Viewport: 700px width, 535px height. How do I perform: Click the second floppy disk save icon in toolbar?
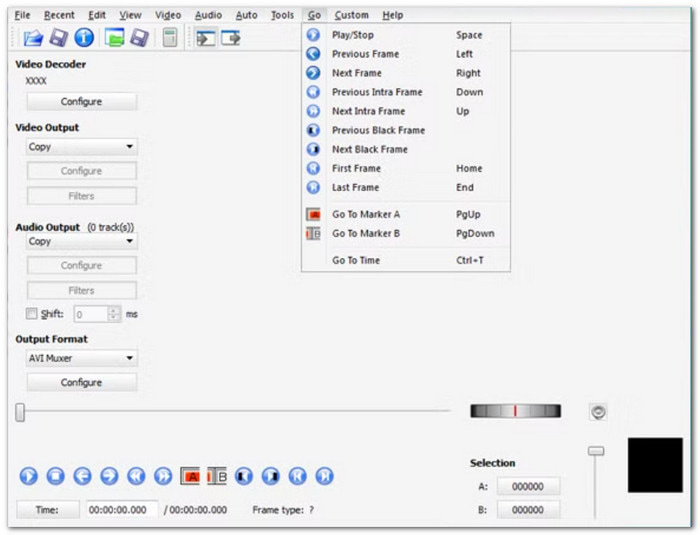139,38
